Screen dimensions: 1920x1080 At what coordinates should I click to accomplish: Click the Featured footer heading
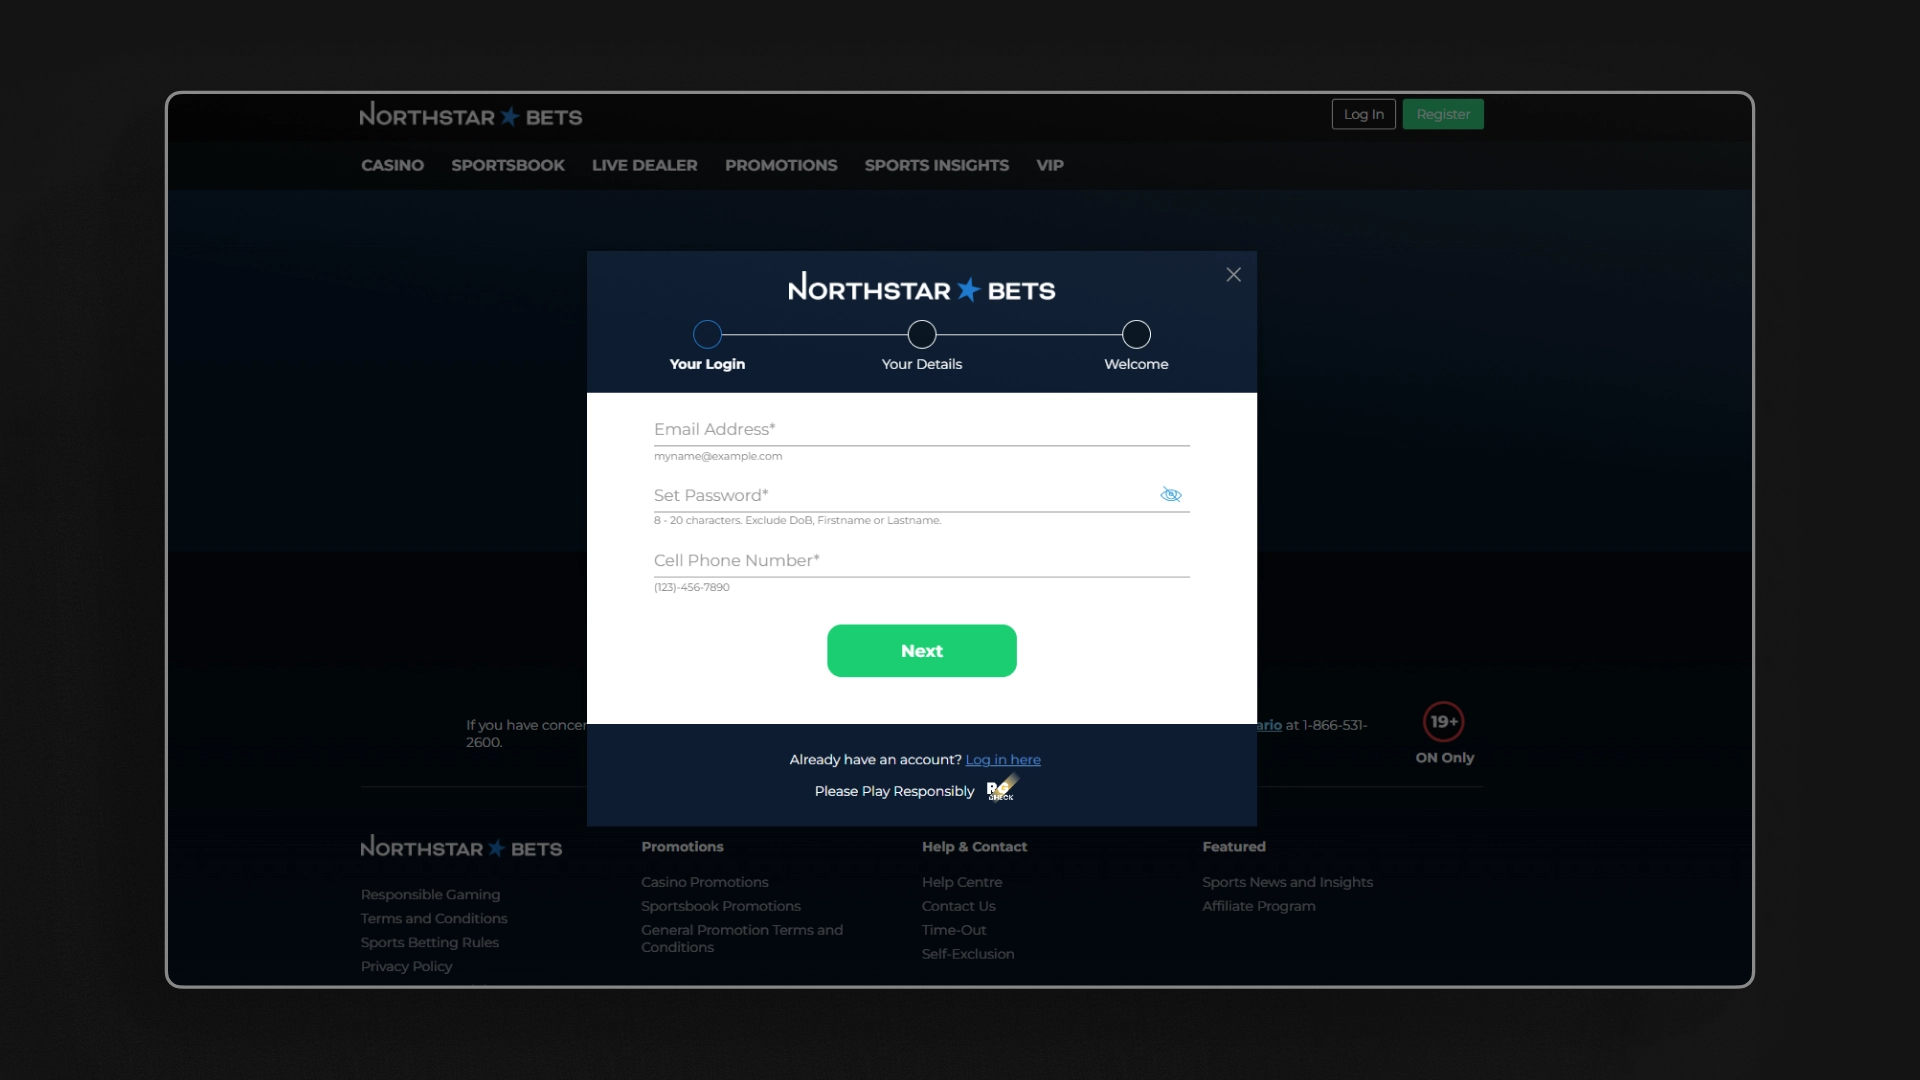1234,847
